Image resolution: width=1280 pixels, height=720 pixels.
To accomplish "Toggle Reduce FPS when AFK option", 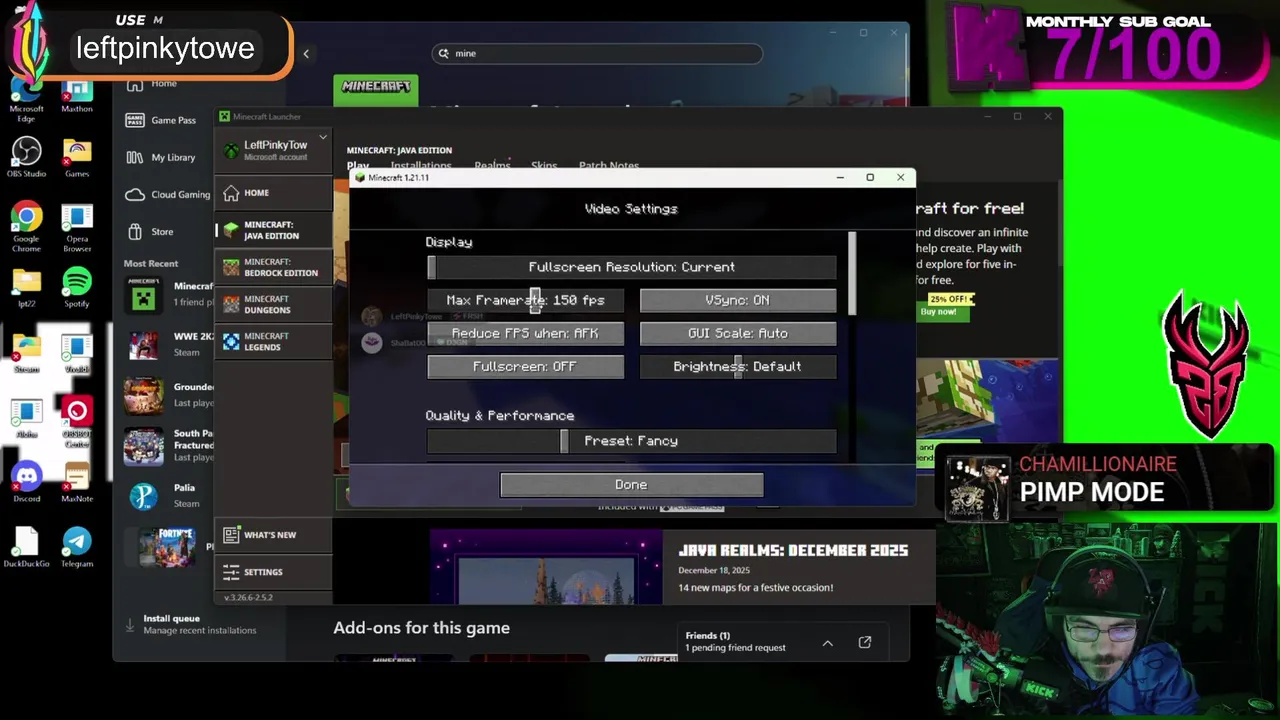I will click(525, 333).
